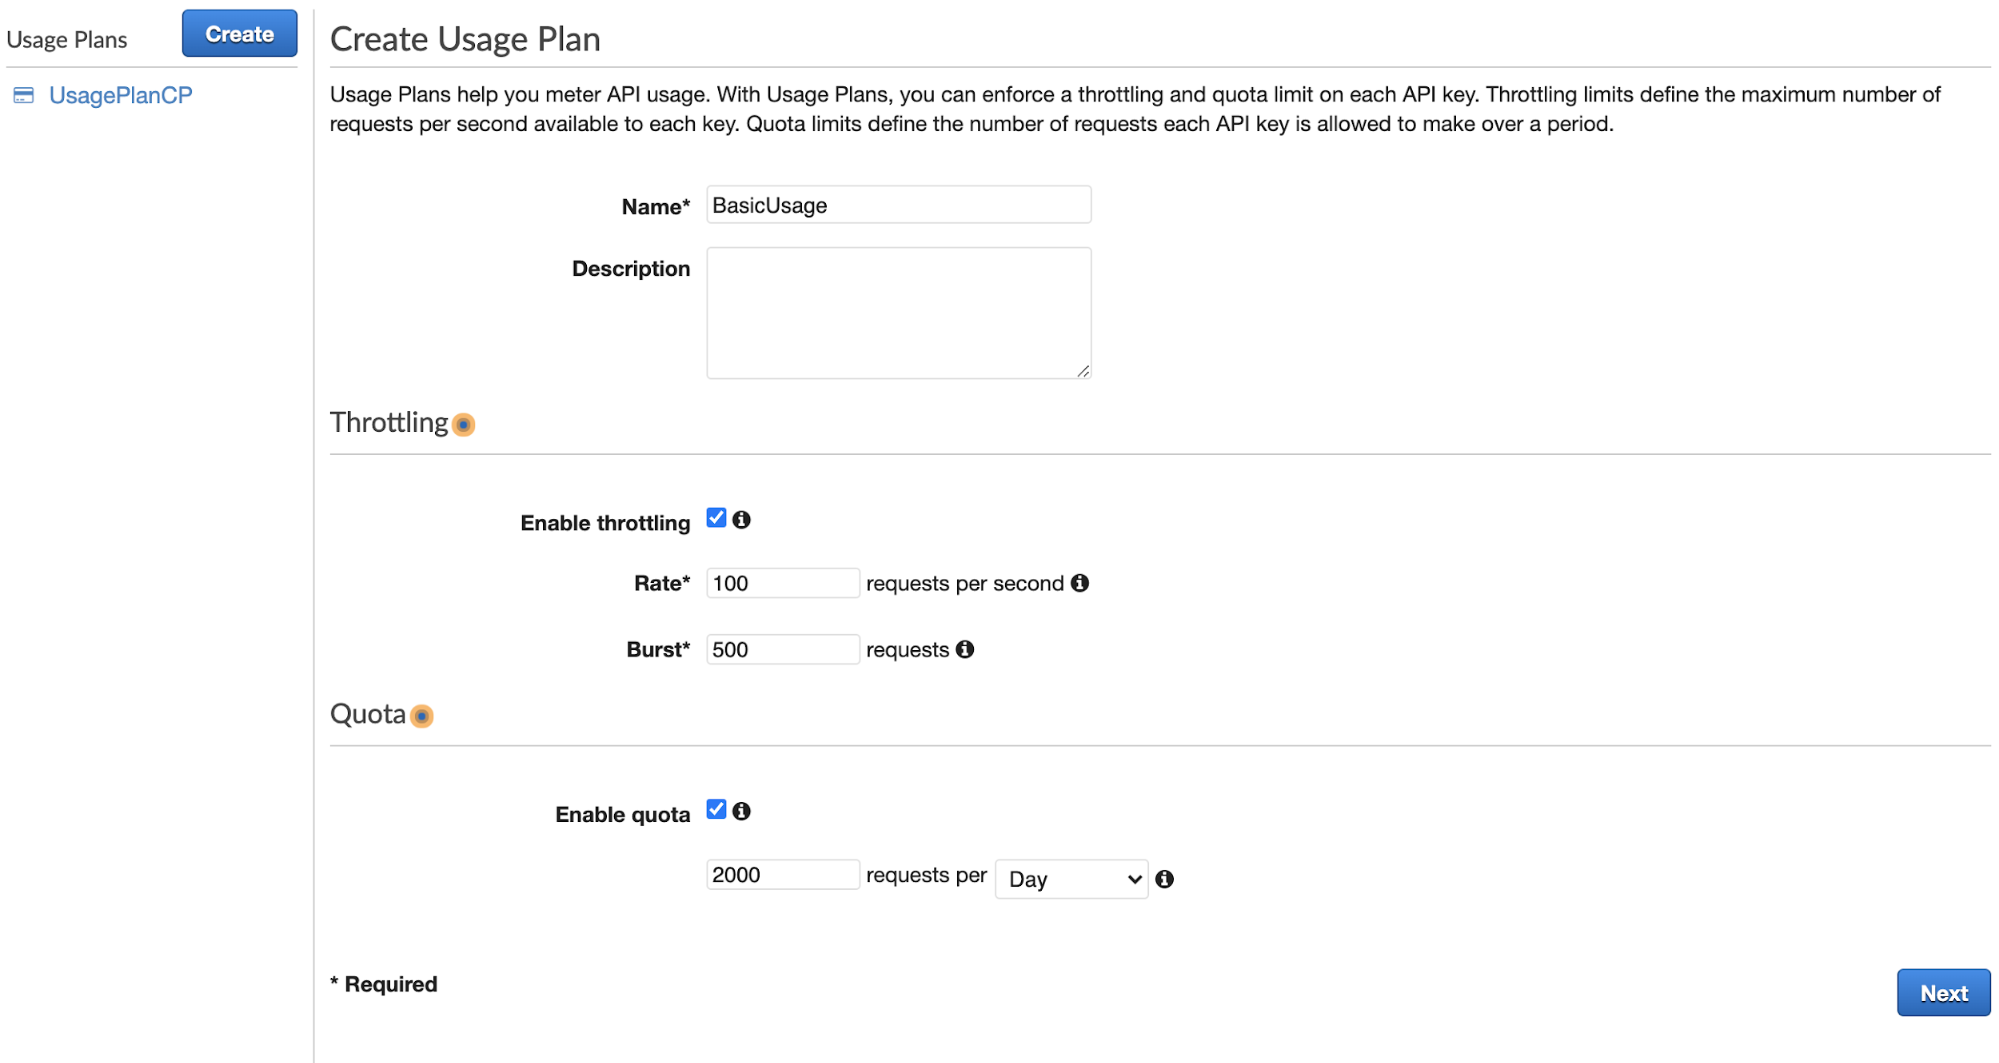The width and height of the screenshot is (1999, 1063).
Task: Click the Throttling orange hint dot icon
Action: (x=463, y=425)
